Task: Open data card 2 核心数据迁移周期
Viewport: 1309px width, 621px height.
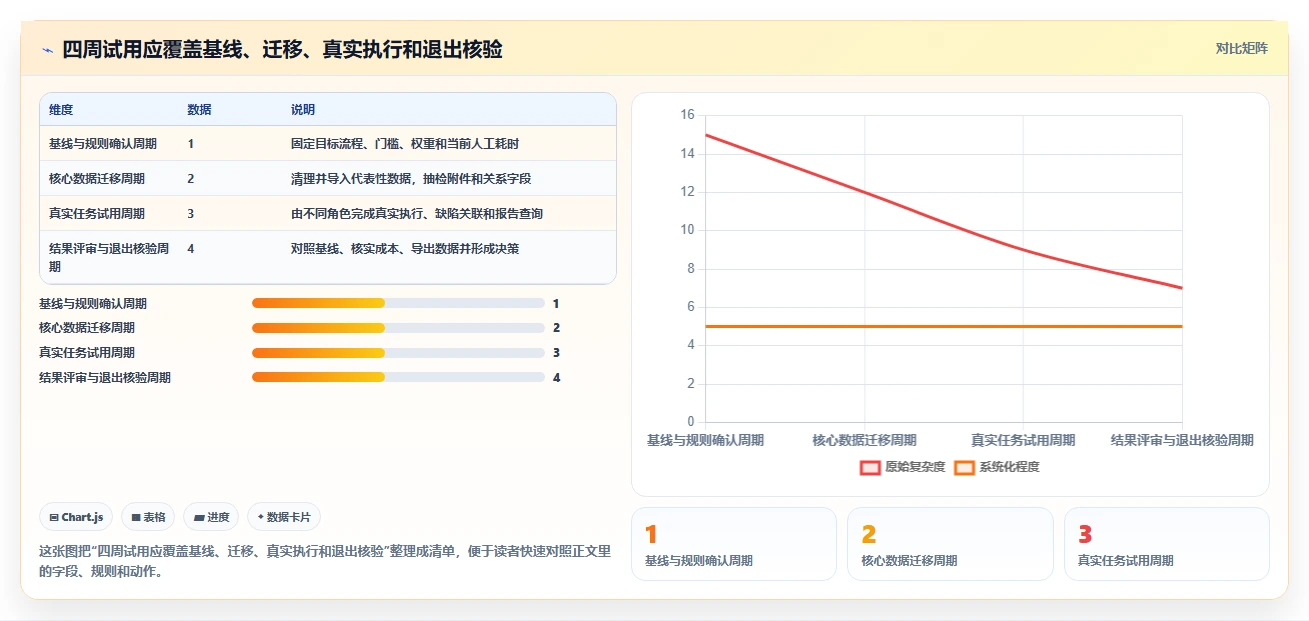Action: (x=950, y=544)
